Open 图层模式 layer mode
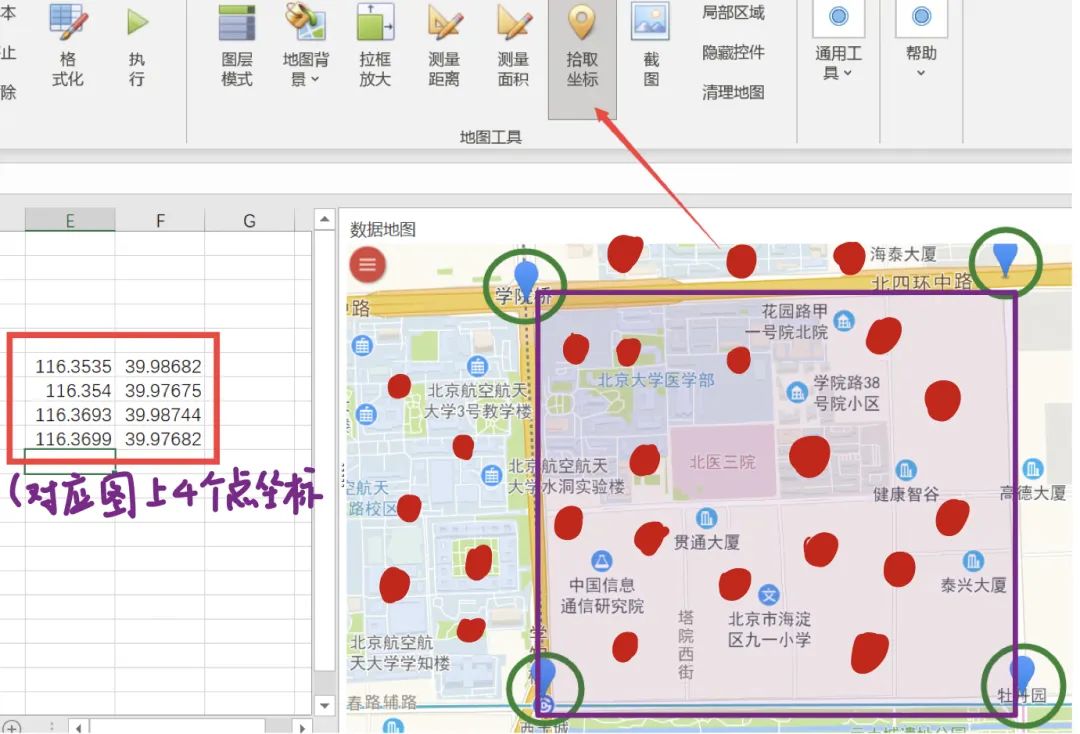This screenshot has width=1080, height=734. (x=236, y=45)
